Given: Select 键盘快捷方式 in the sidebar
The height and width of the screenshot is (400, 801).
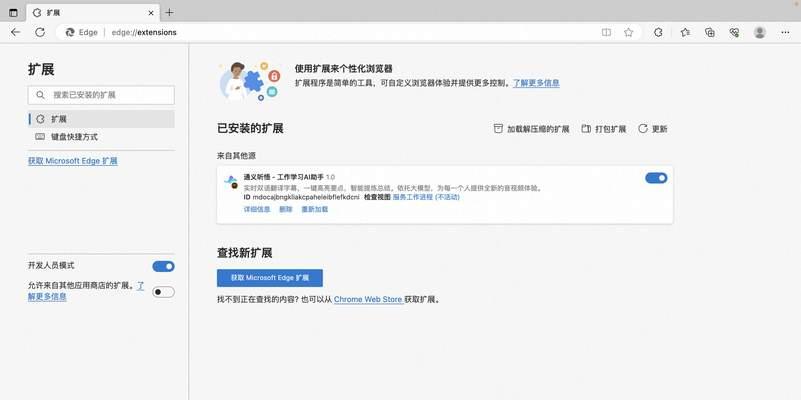Looking at the screenshot, I should [101, 137].
